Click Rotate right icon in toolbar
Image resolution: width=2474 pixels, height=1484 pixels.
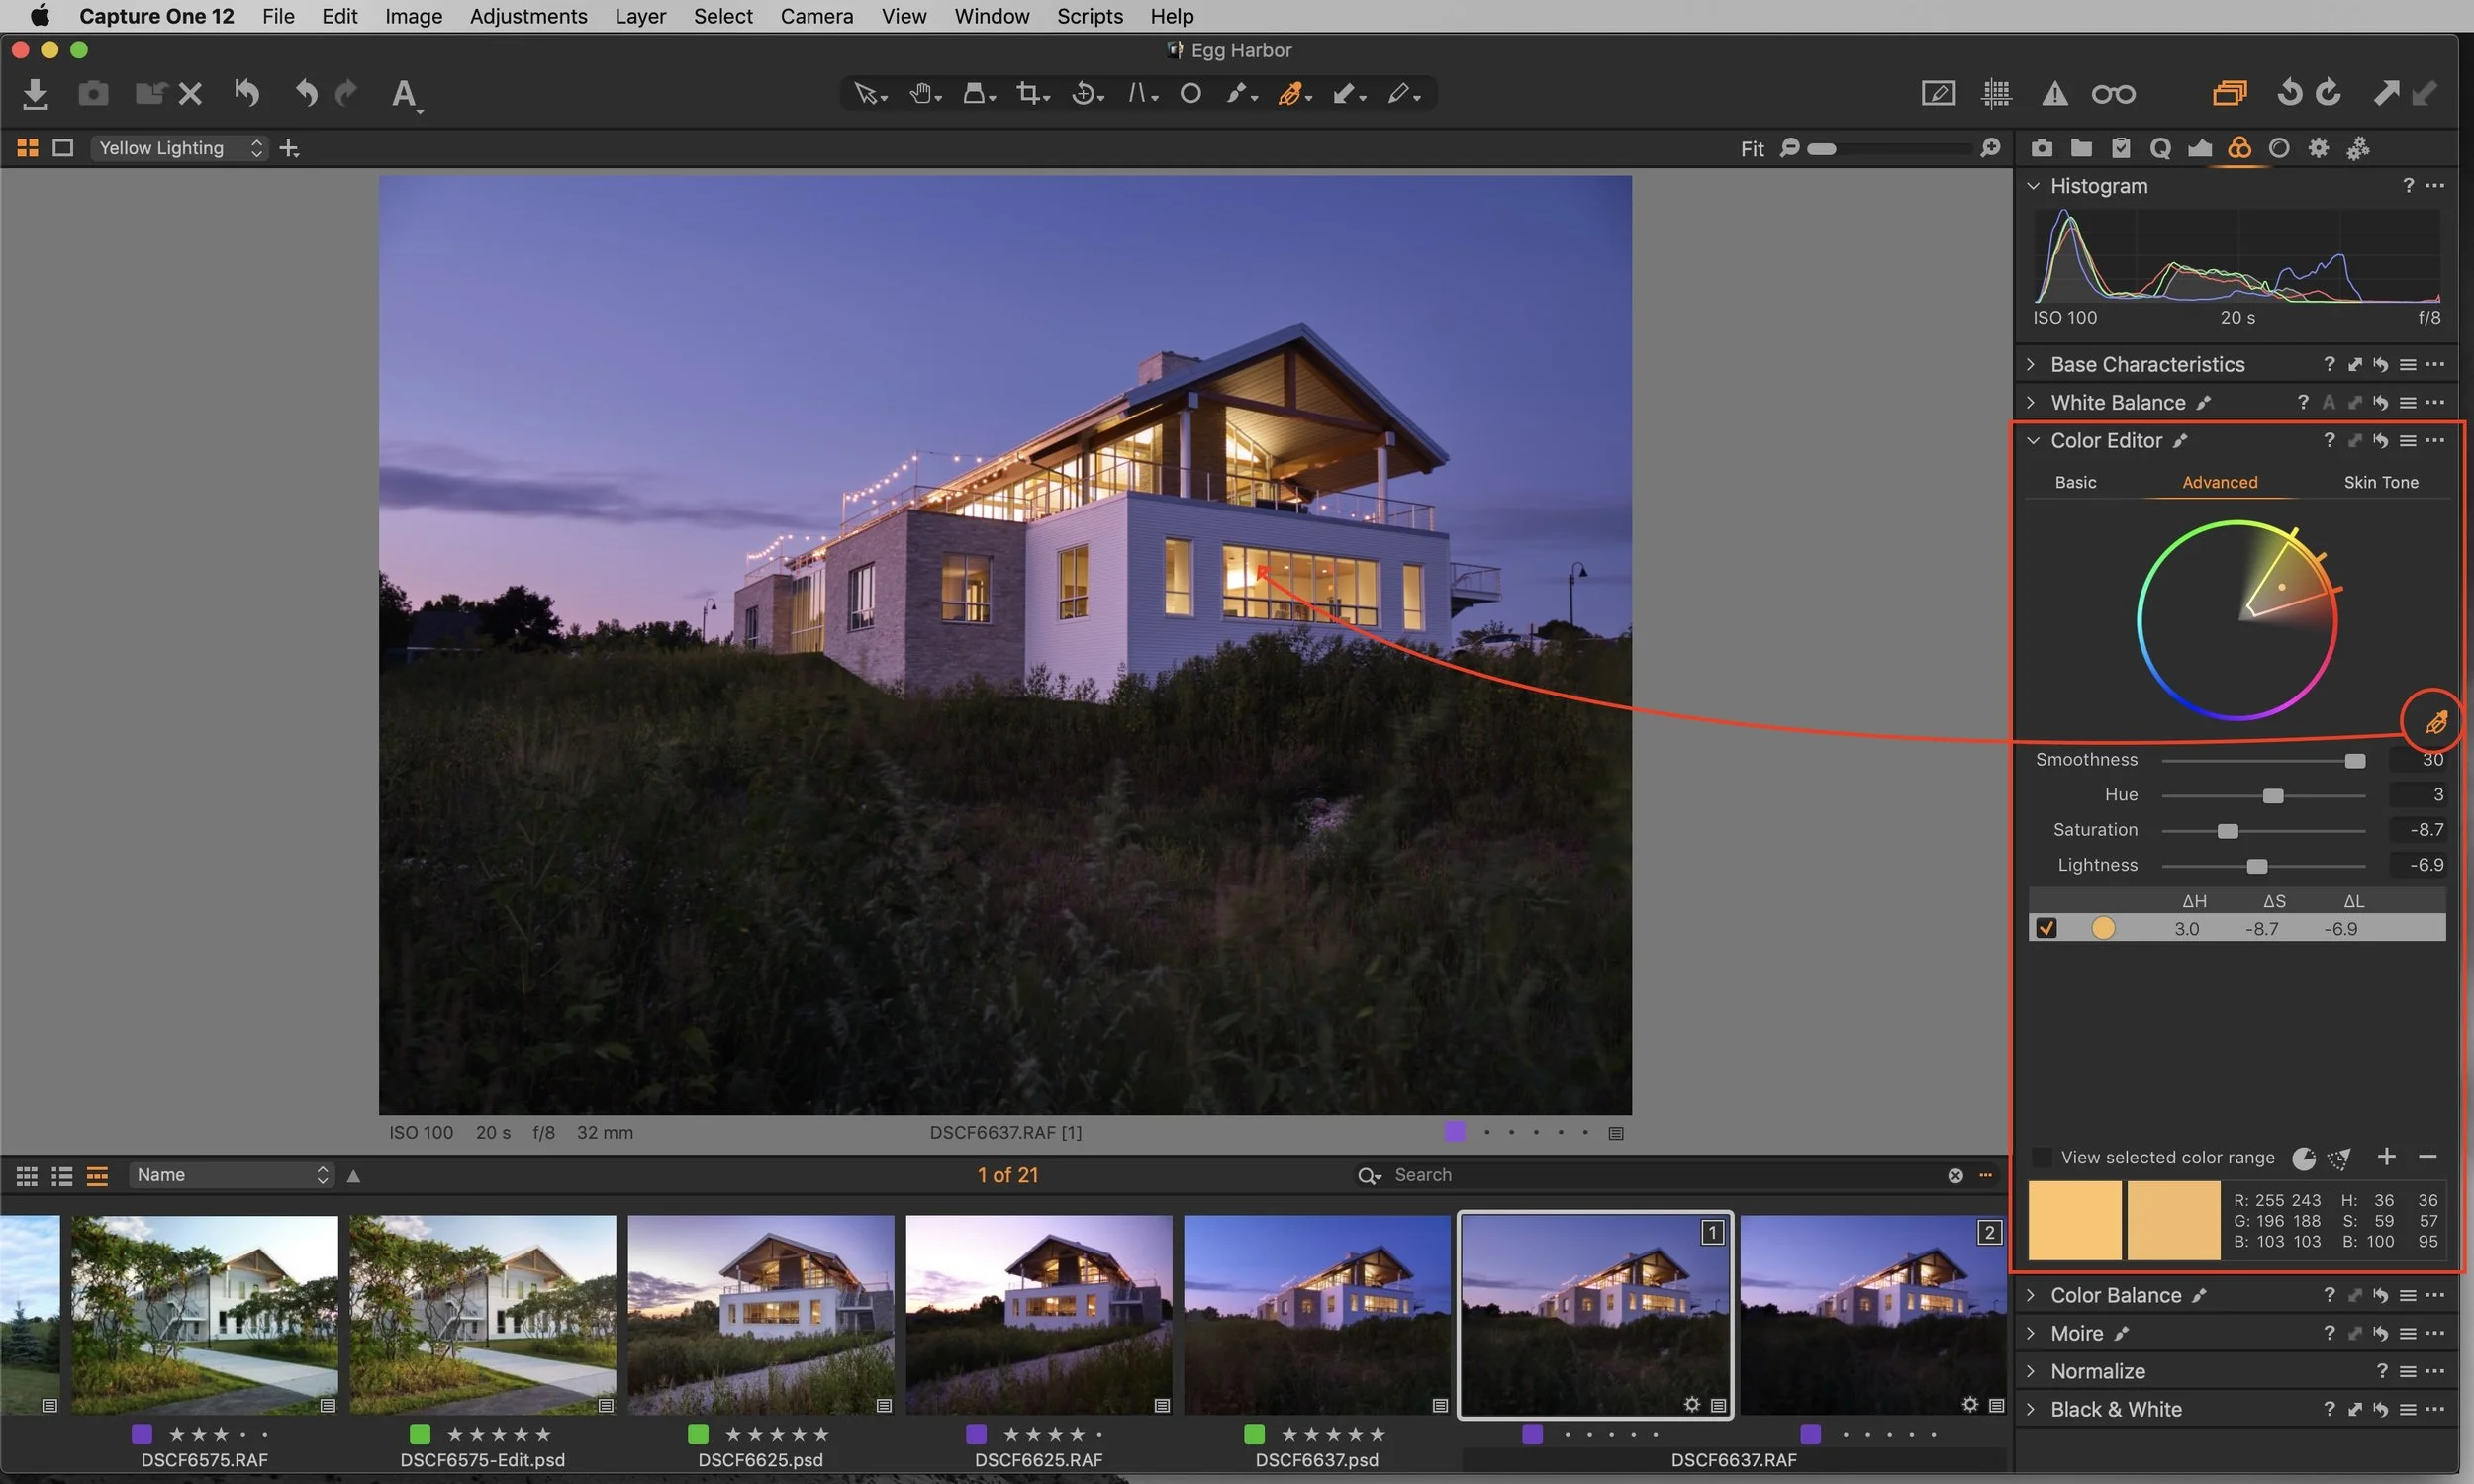pos(2329,93)
